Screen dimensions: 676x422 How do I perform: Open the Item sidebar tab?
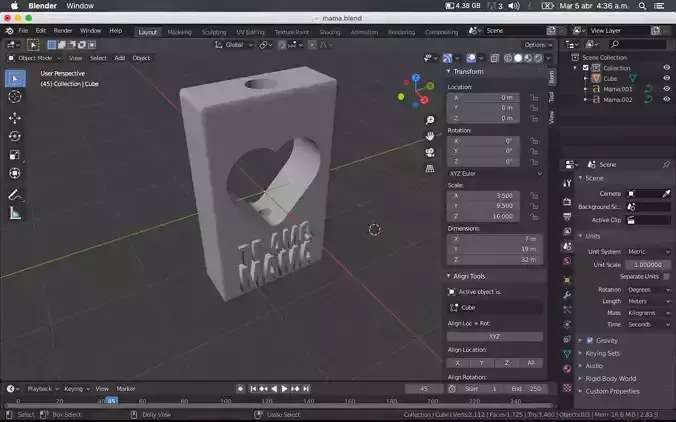551,78
